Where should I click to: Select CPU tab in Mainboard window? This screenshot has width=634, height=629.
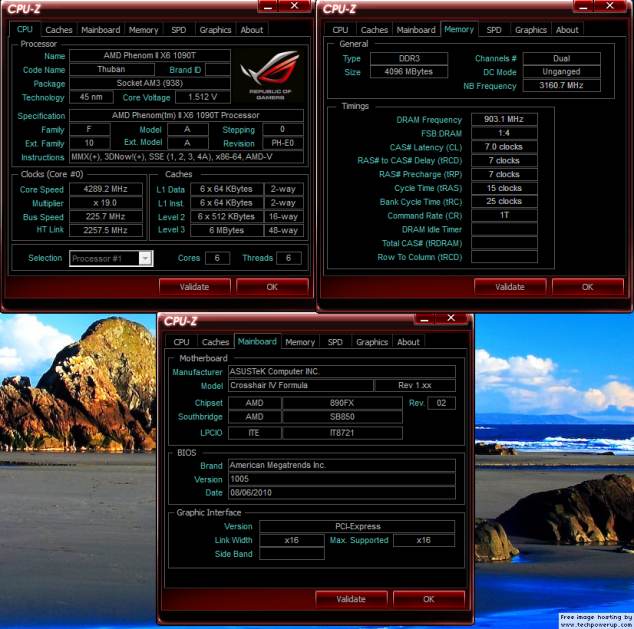[x=181, y=342]
